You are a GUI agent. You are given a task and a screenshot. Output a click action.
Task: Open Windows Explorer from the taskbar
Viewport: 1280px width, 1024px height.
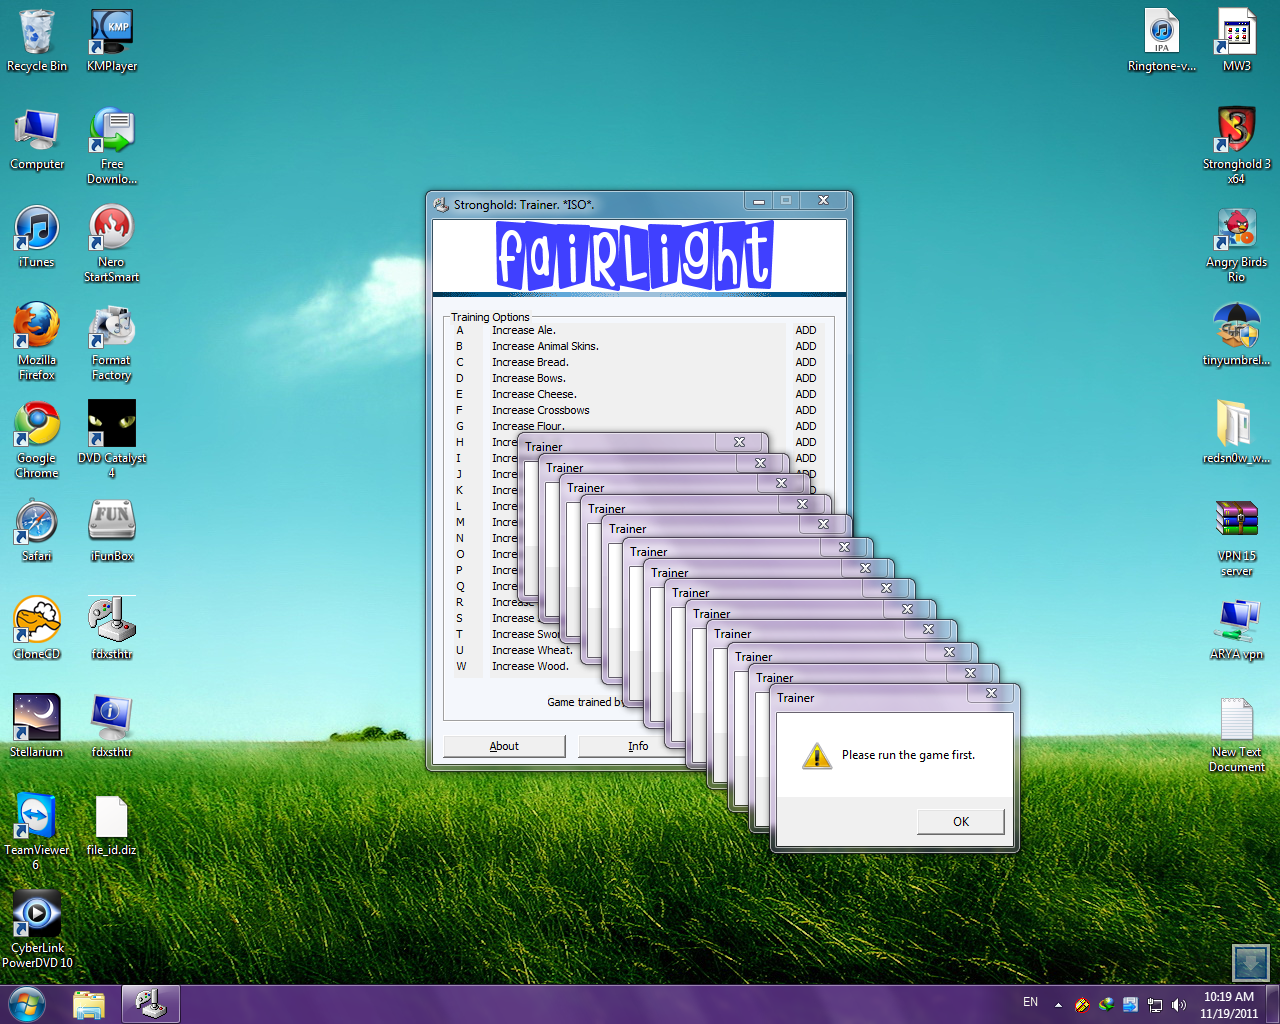coord(89,1004)
